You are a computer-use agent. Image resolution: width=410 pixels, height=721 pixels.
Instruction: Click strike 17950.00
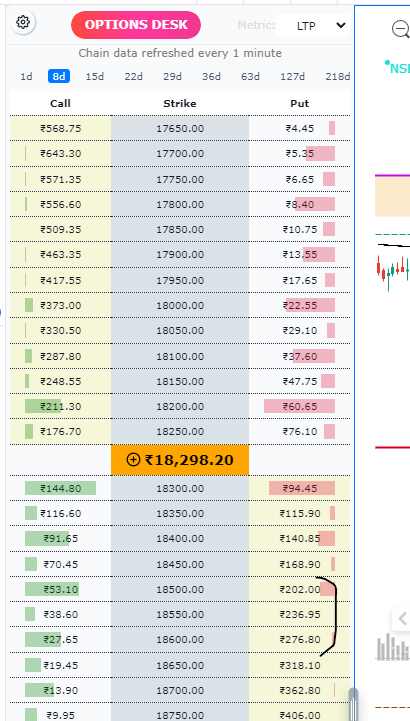point(180,280)
